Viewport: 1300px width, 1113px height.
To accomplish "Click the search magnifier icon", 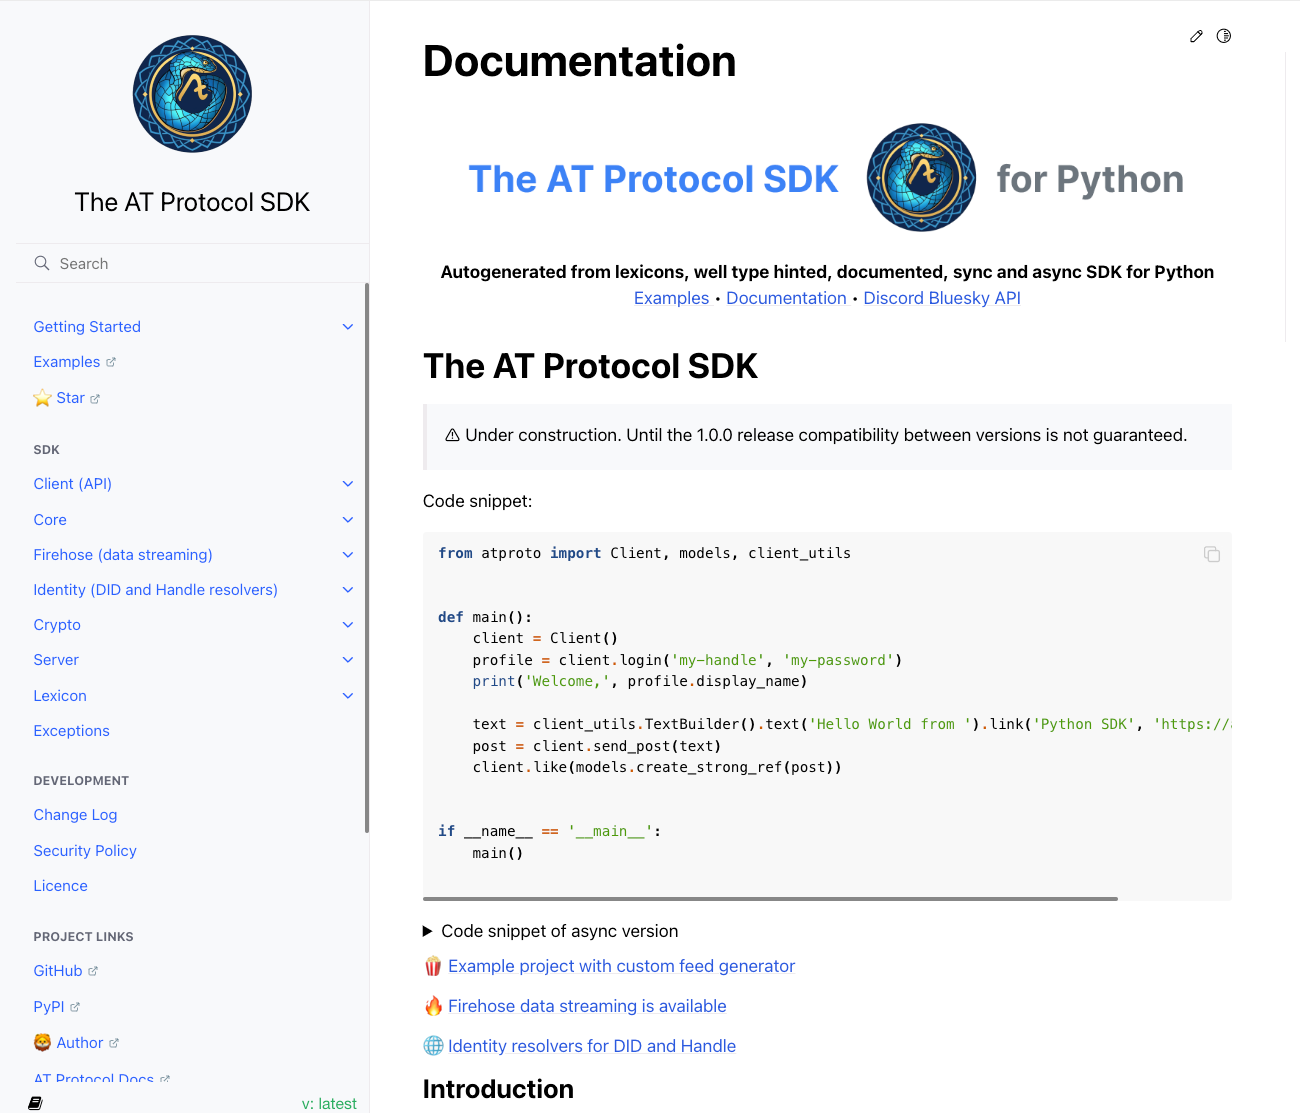I will (42, 263).
